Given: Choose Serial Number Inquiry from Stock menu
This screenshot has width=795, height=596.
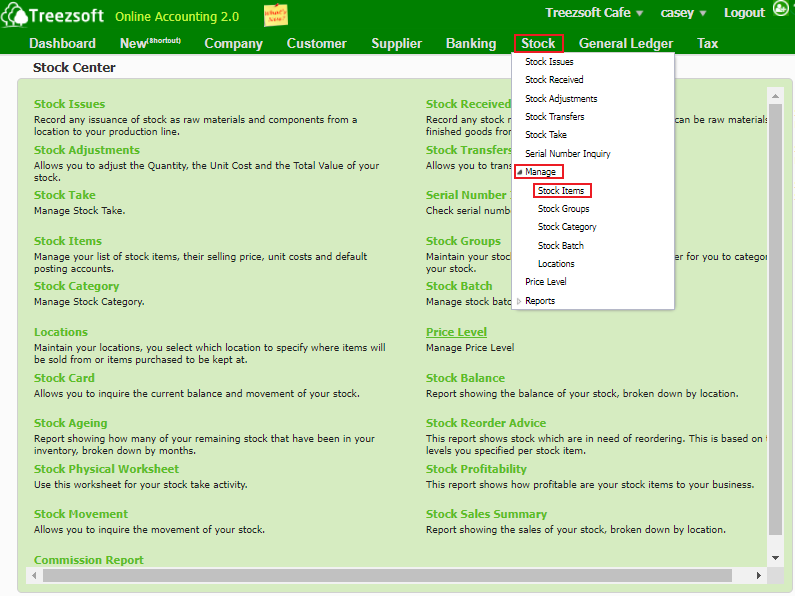Looking at the screenshot, I should click(x=567, y=154).
